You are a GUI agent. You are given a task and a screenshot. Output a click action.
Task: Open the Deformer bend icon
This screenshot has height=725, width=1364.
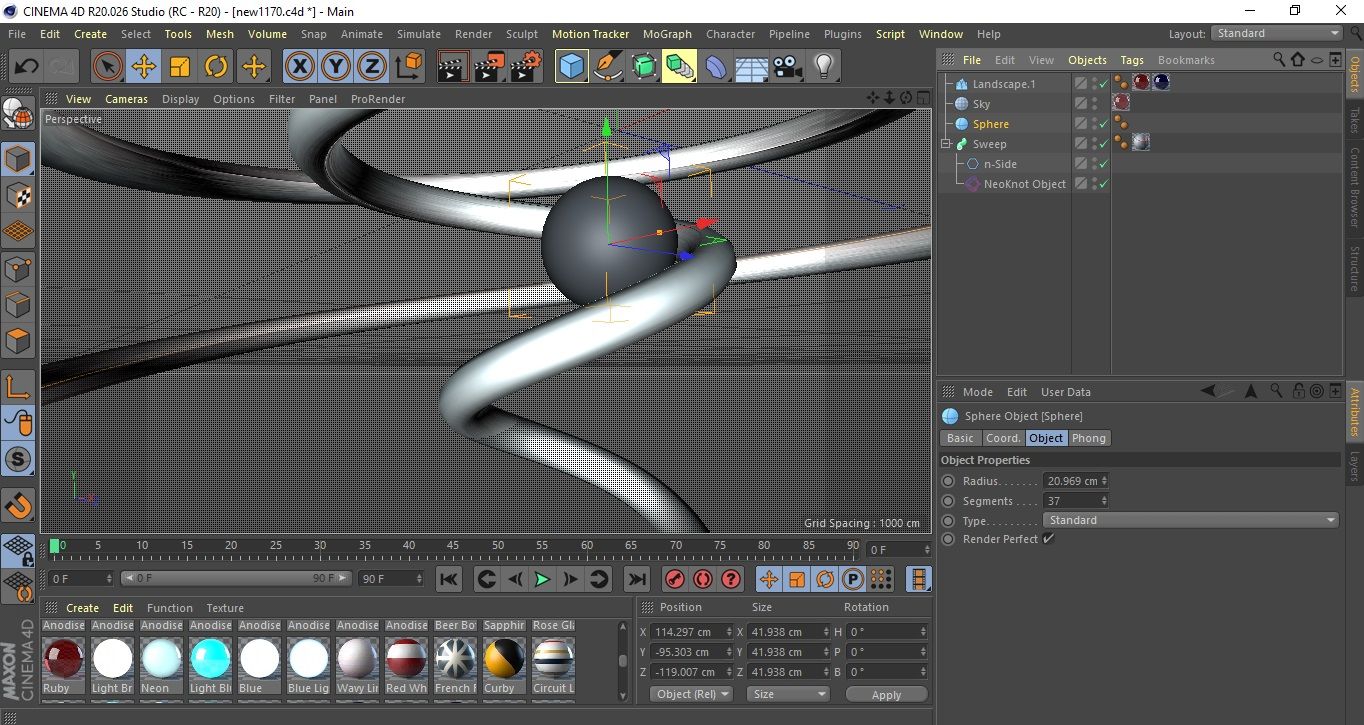tap(717, 67)
